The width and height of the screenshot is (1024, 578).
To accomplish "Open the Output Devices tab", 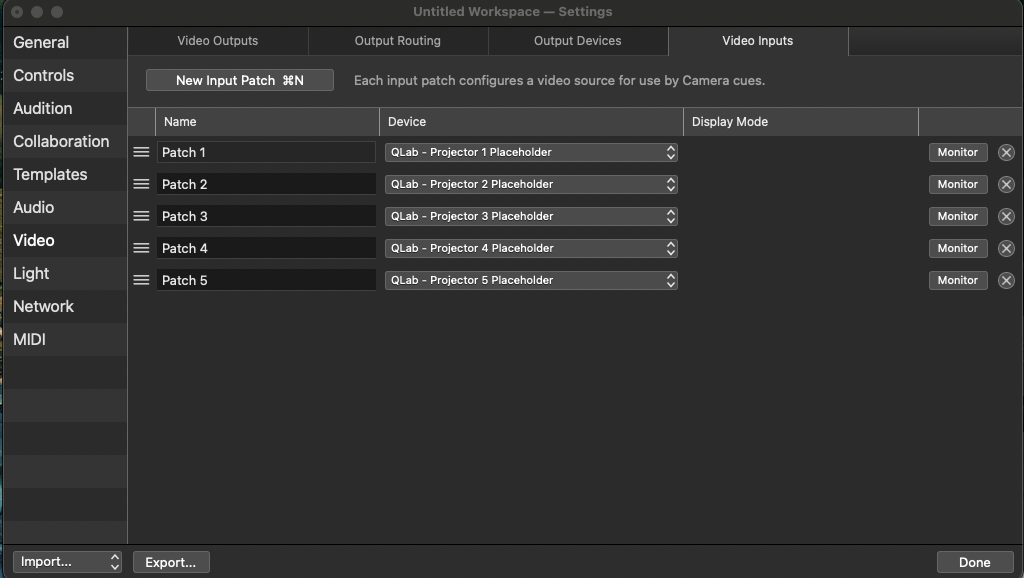I will click(578, 41).
